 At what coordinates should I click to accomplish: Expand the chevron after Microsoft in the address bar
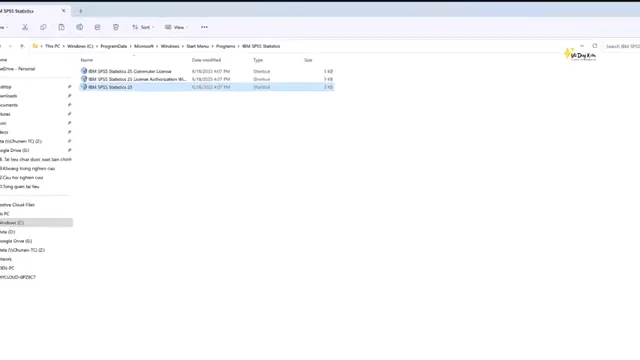pyautogui.click(x=157, y=46)
